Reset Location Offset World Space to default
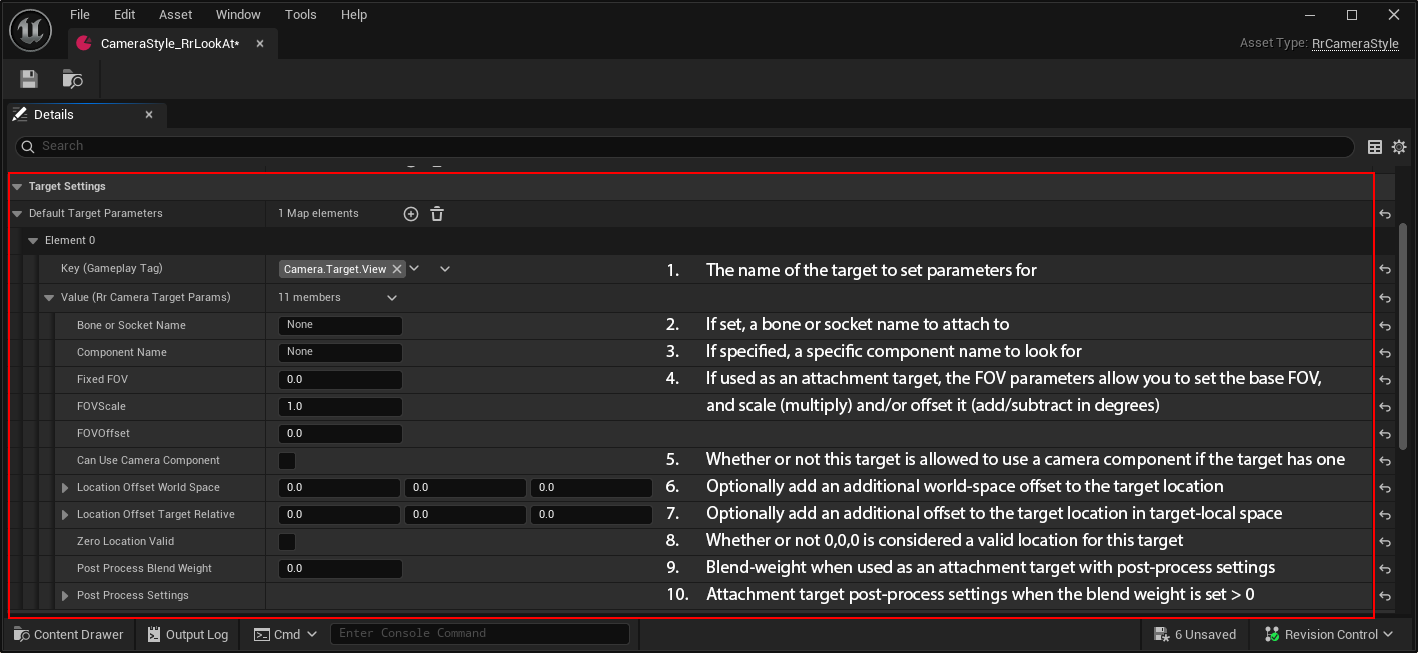 [1385, 488]
